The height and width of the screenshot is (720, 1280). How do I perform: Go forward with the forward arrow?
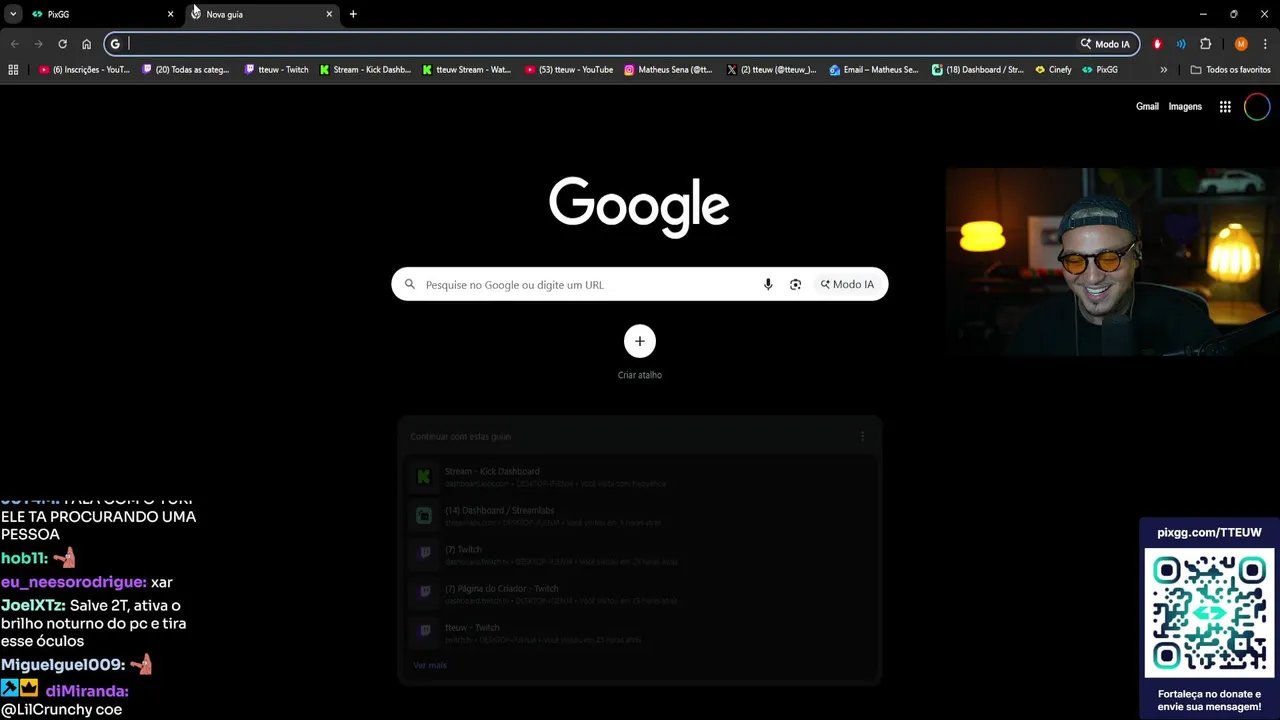point(38,44)
